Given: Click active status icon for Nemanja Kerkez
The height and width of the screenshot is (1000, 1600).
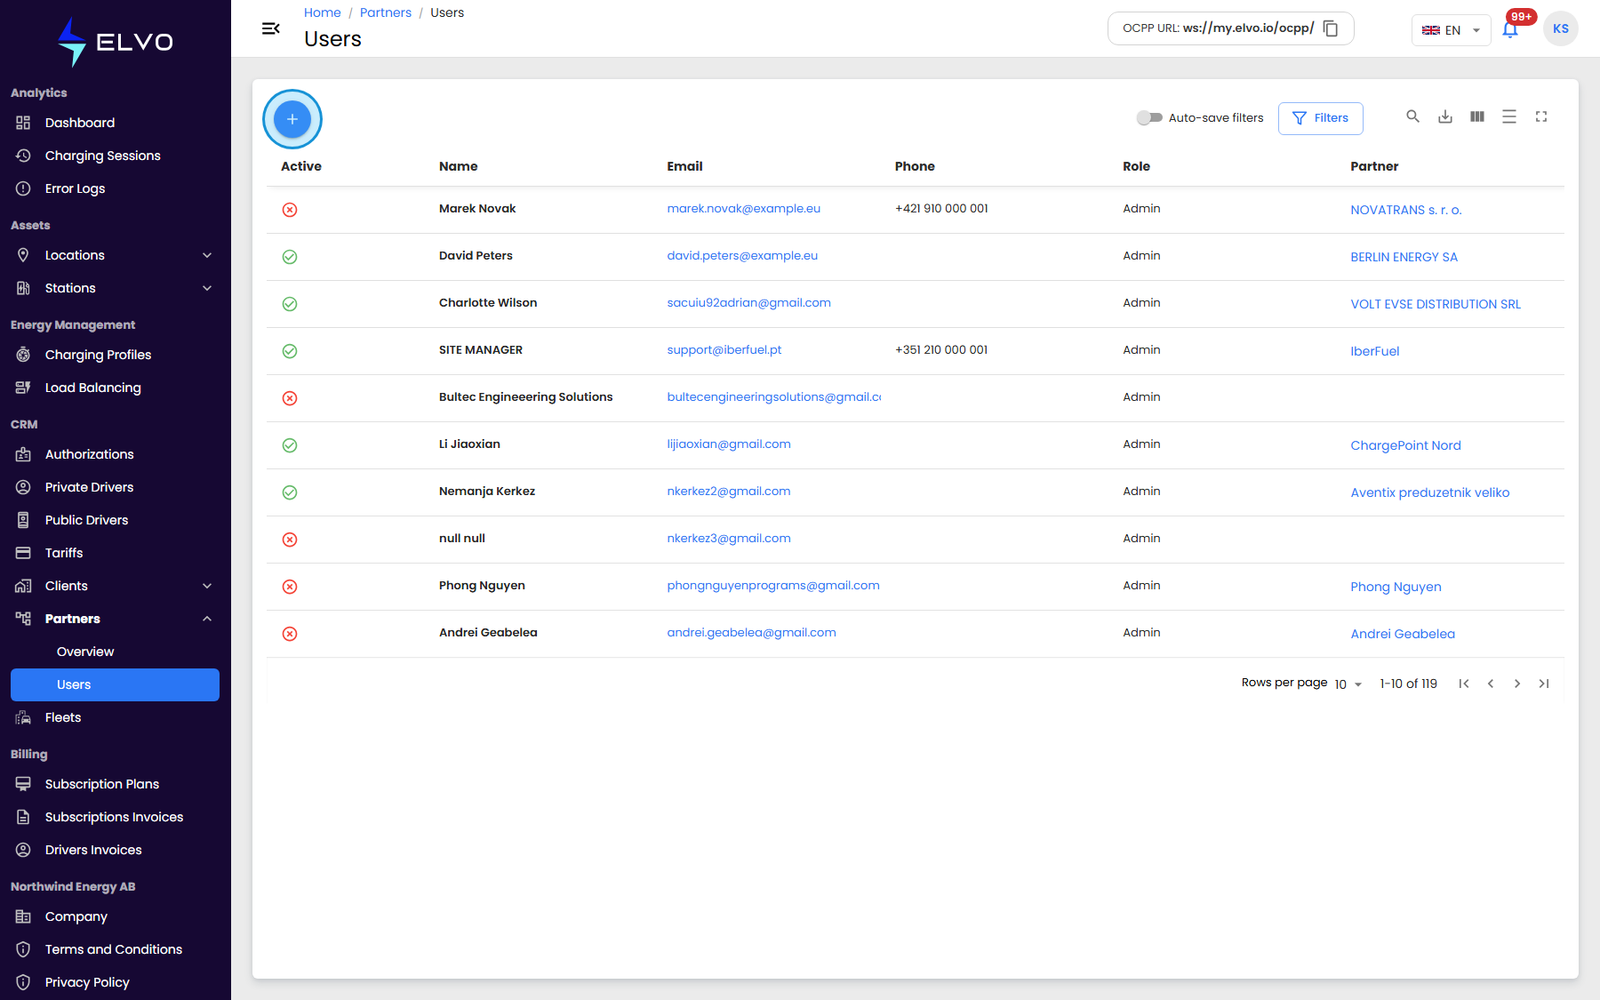Looking at the screenshot, I should (x=290, y=492).
